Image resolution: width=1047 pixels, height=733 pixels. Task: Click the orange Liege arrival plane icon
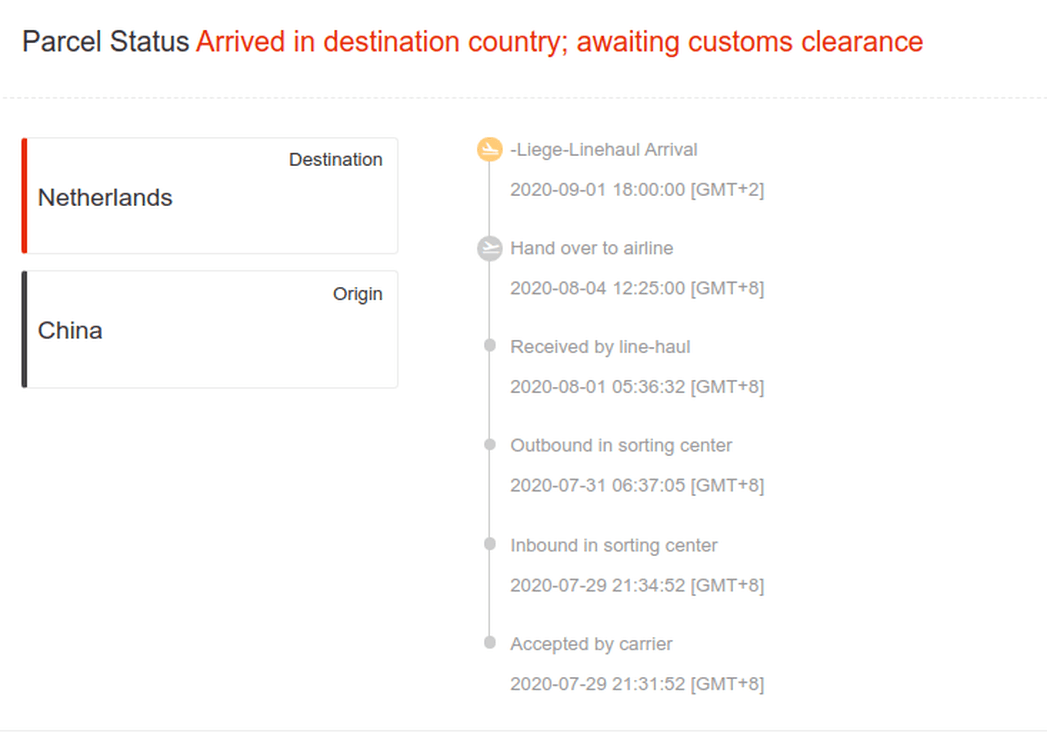point(489,150)
